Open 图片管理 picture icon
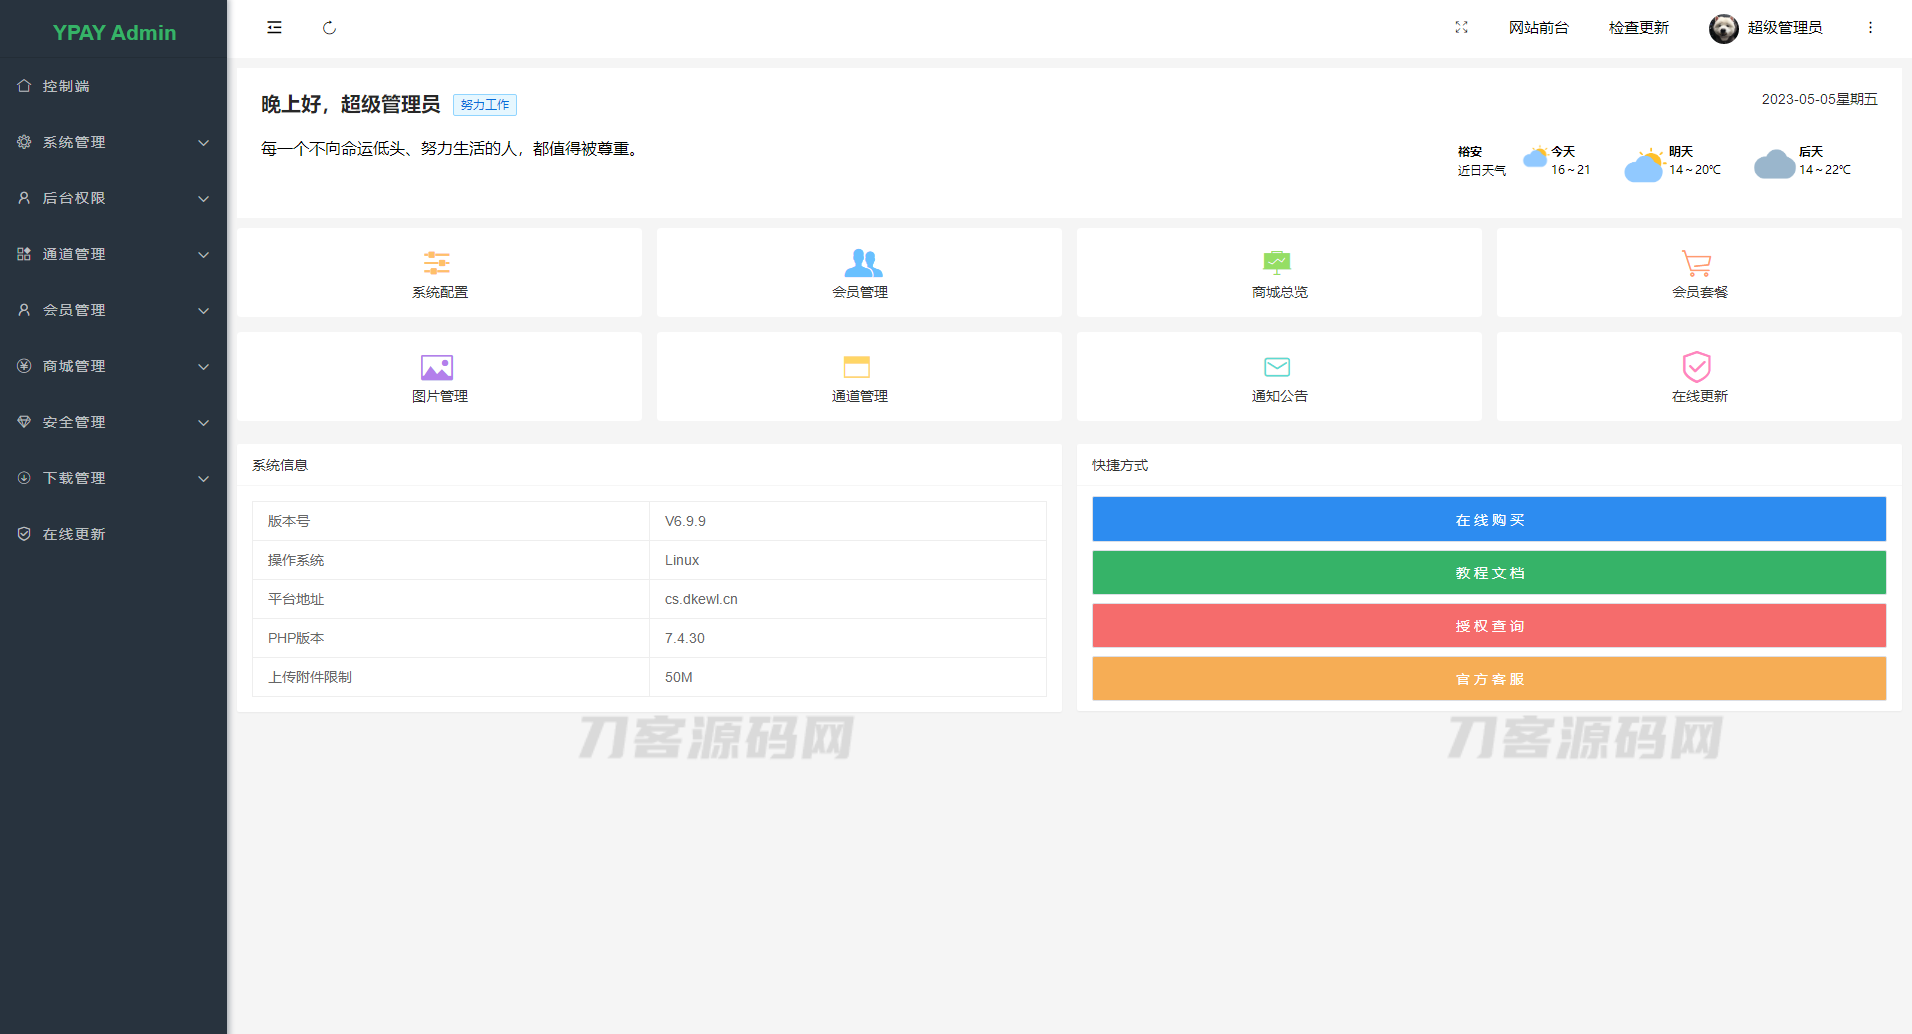1912x1034 pixels. click(437, 368)
